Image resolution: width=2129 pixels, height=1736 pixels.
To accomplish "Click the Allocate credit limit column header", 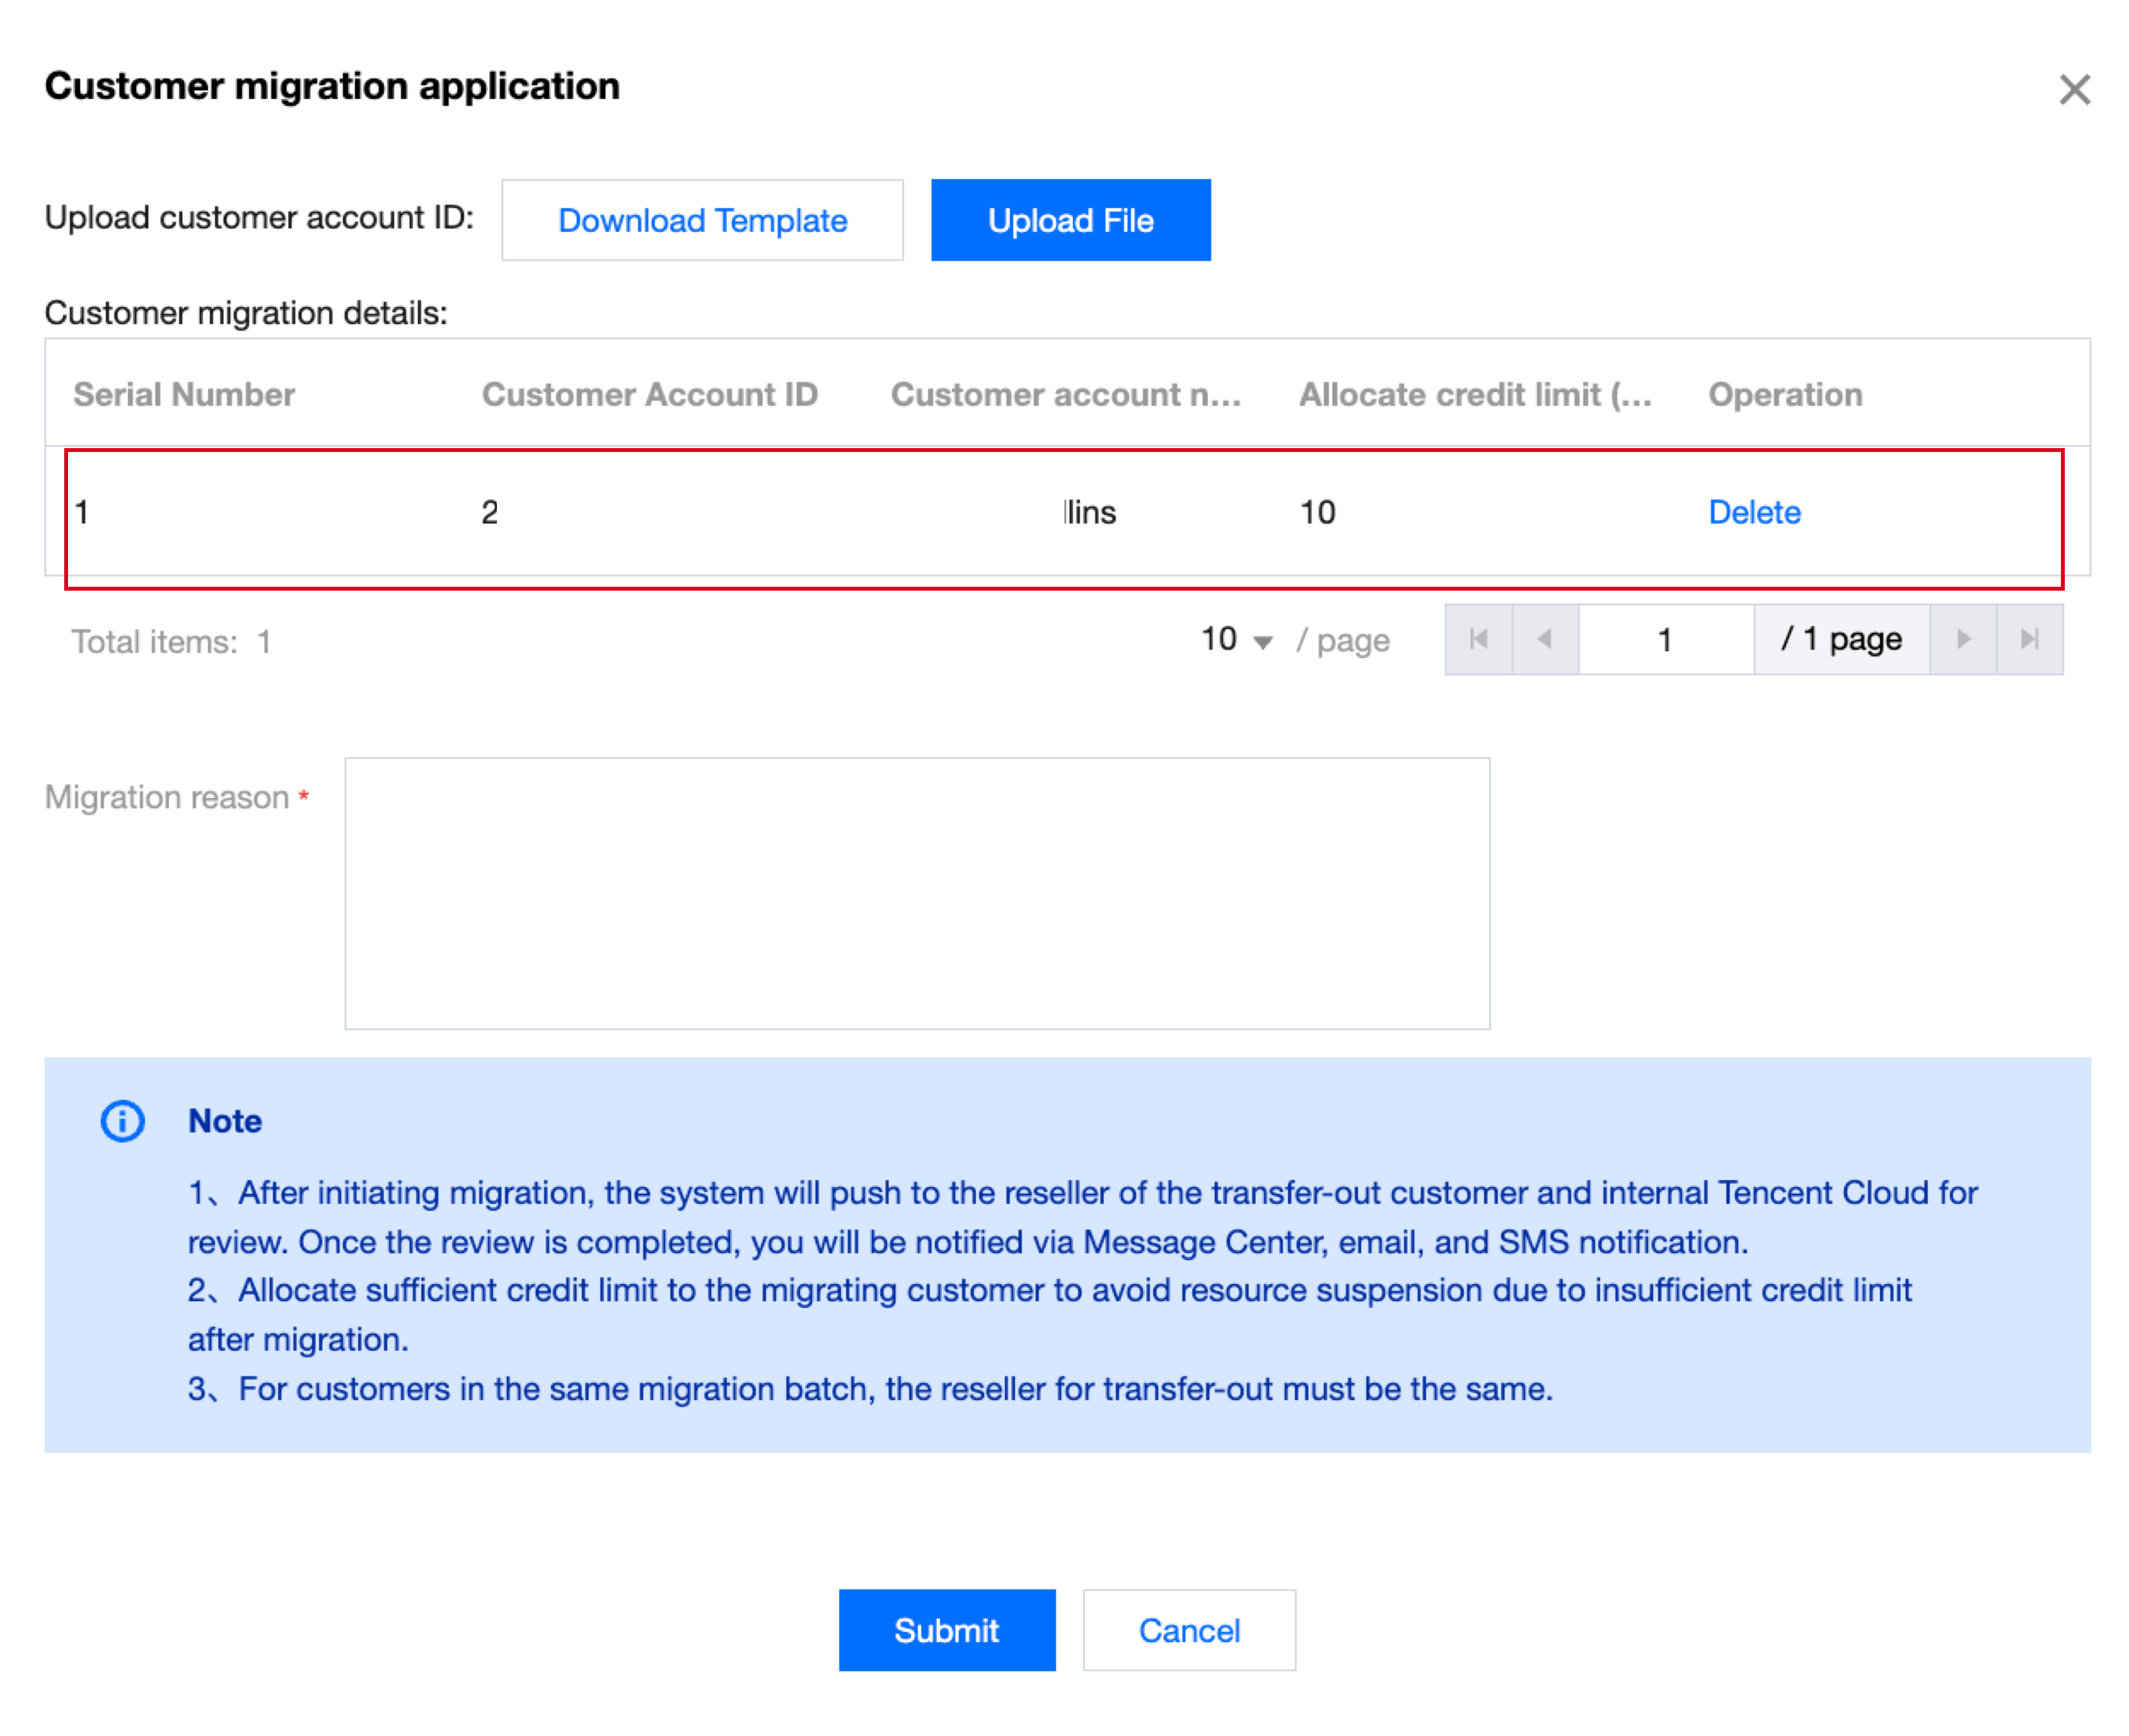I will pyautogui.click(x=1474, y=394).
